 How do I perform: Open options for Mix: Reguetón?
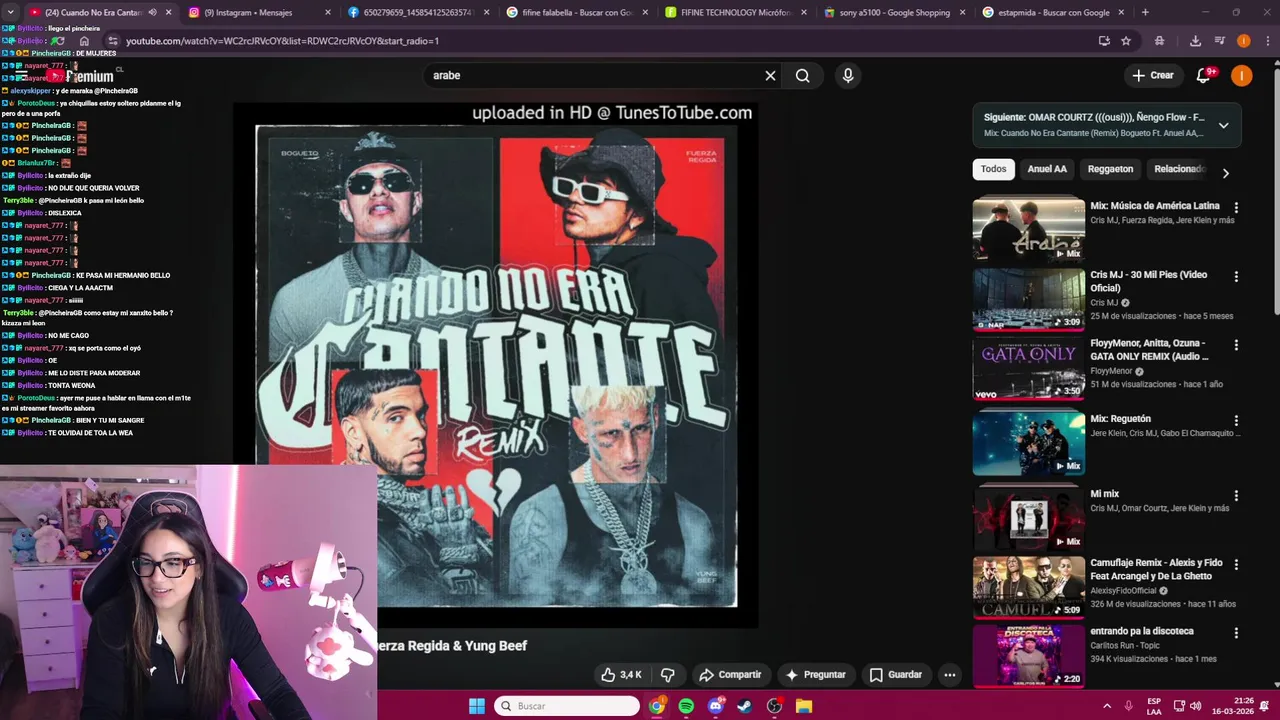click(x=1236, y=421)
